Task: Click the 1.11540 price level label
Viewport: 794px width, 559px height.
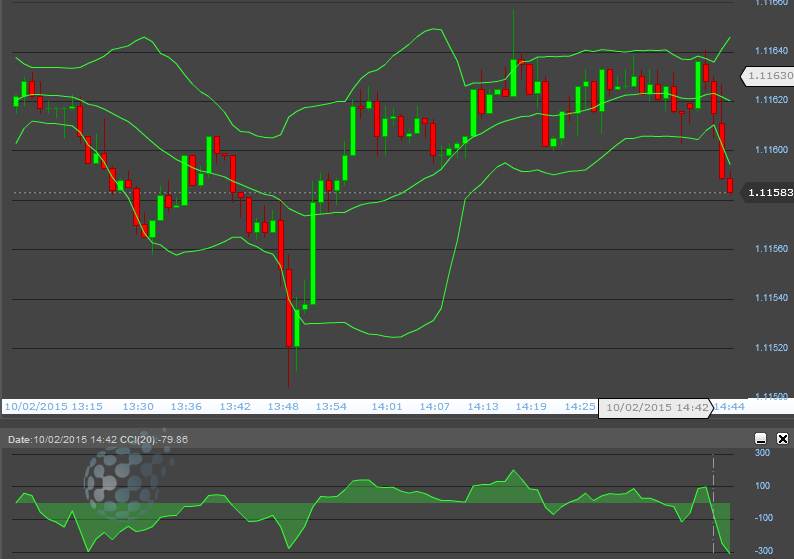Action: pos(771,298)
